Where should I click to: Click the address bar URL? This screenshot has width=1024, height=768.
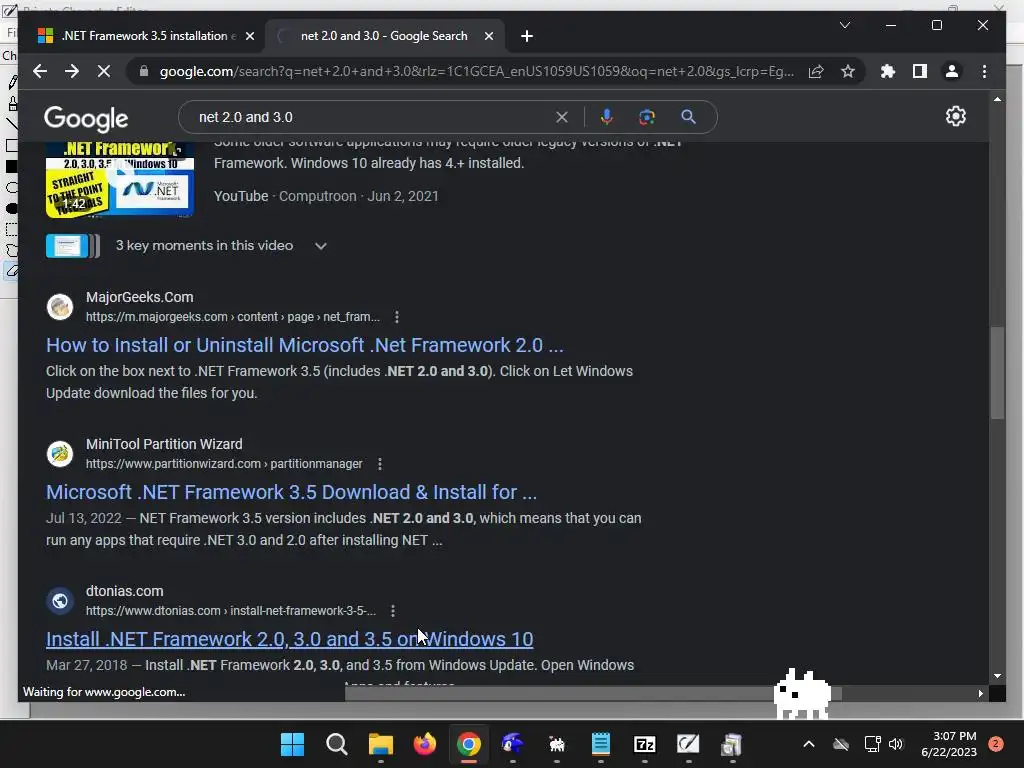point(477,71)
